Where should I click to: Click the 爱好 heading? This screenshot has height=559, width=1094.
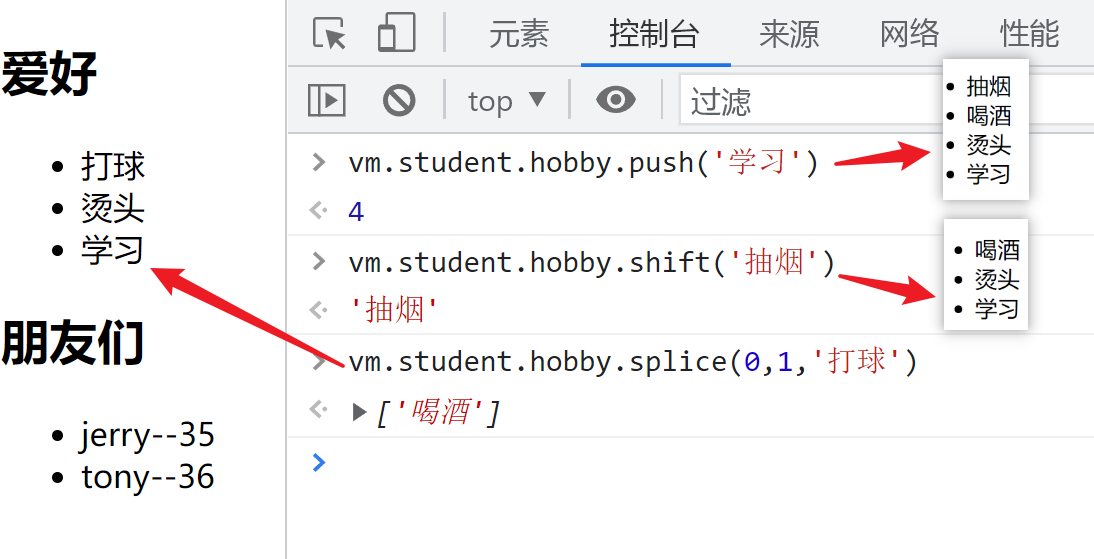[x=50, y=75]
